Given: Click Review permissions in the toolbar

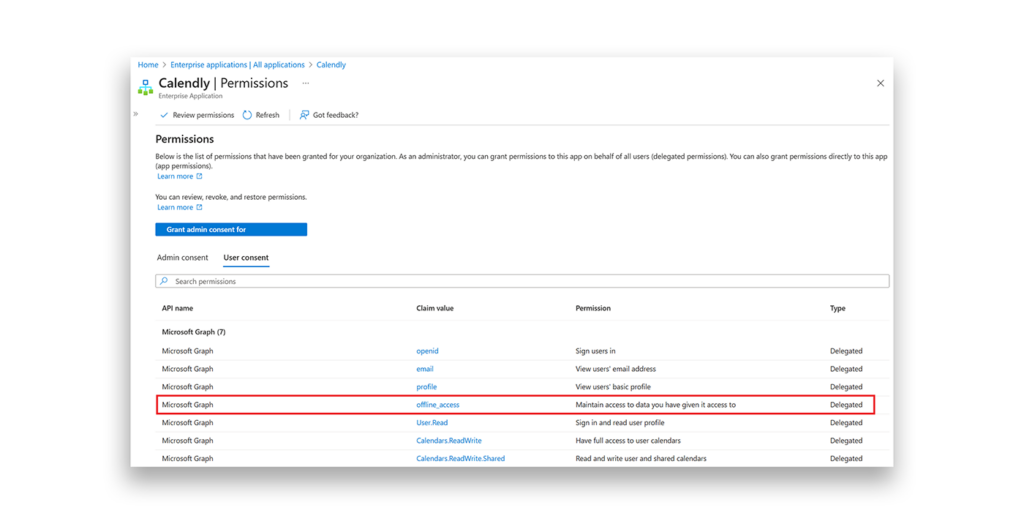Looking at the screenshot, I should point(197,115).
